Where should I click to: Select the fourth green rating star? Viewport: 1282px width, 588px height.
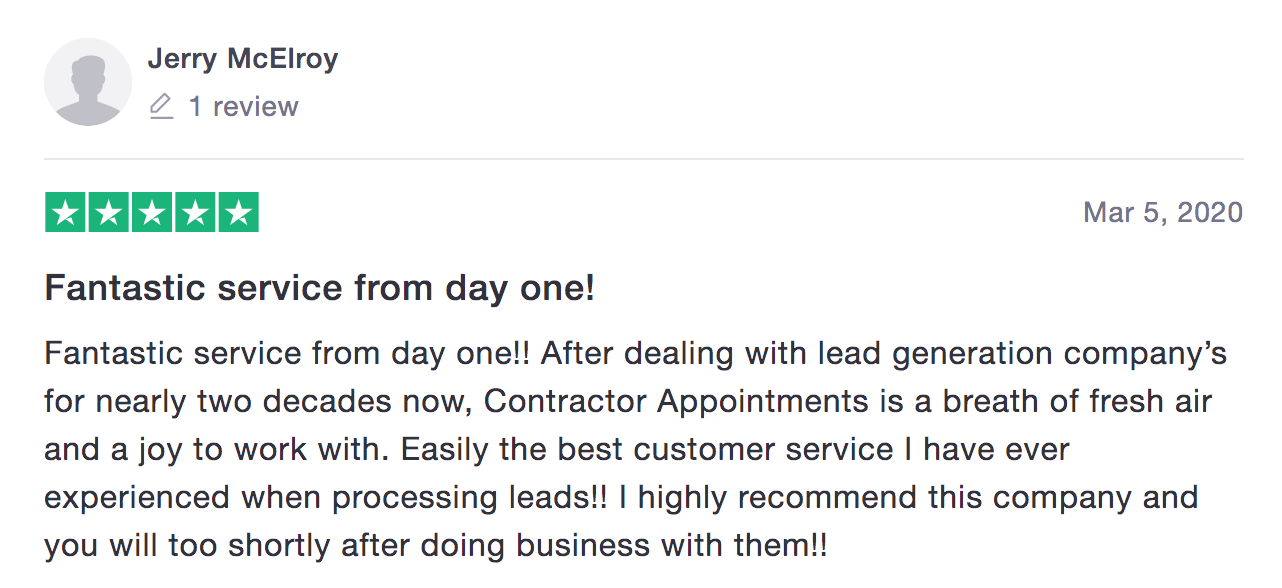[x=195, y=212]
